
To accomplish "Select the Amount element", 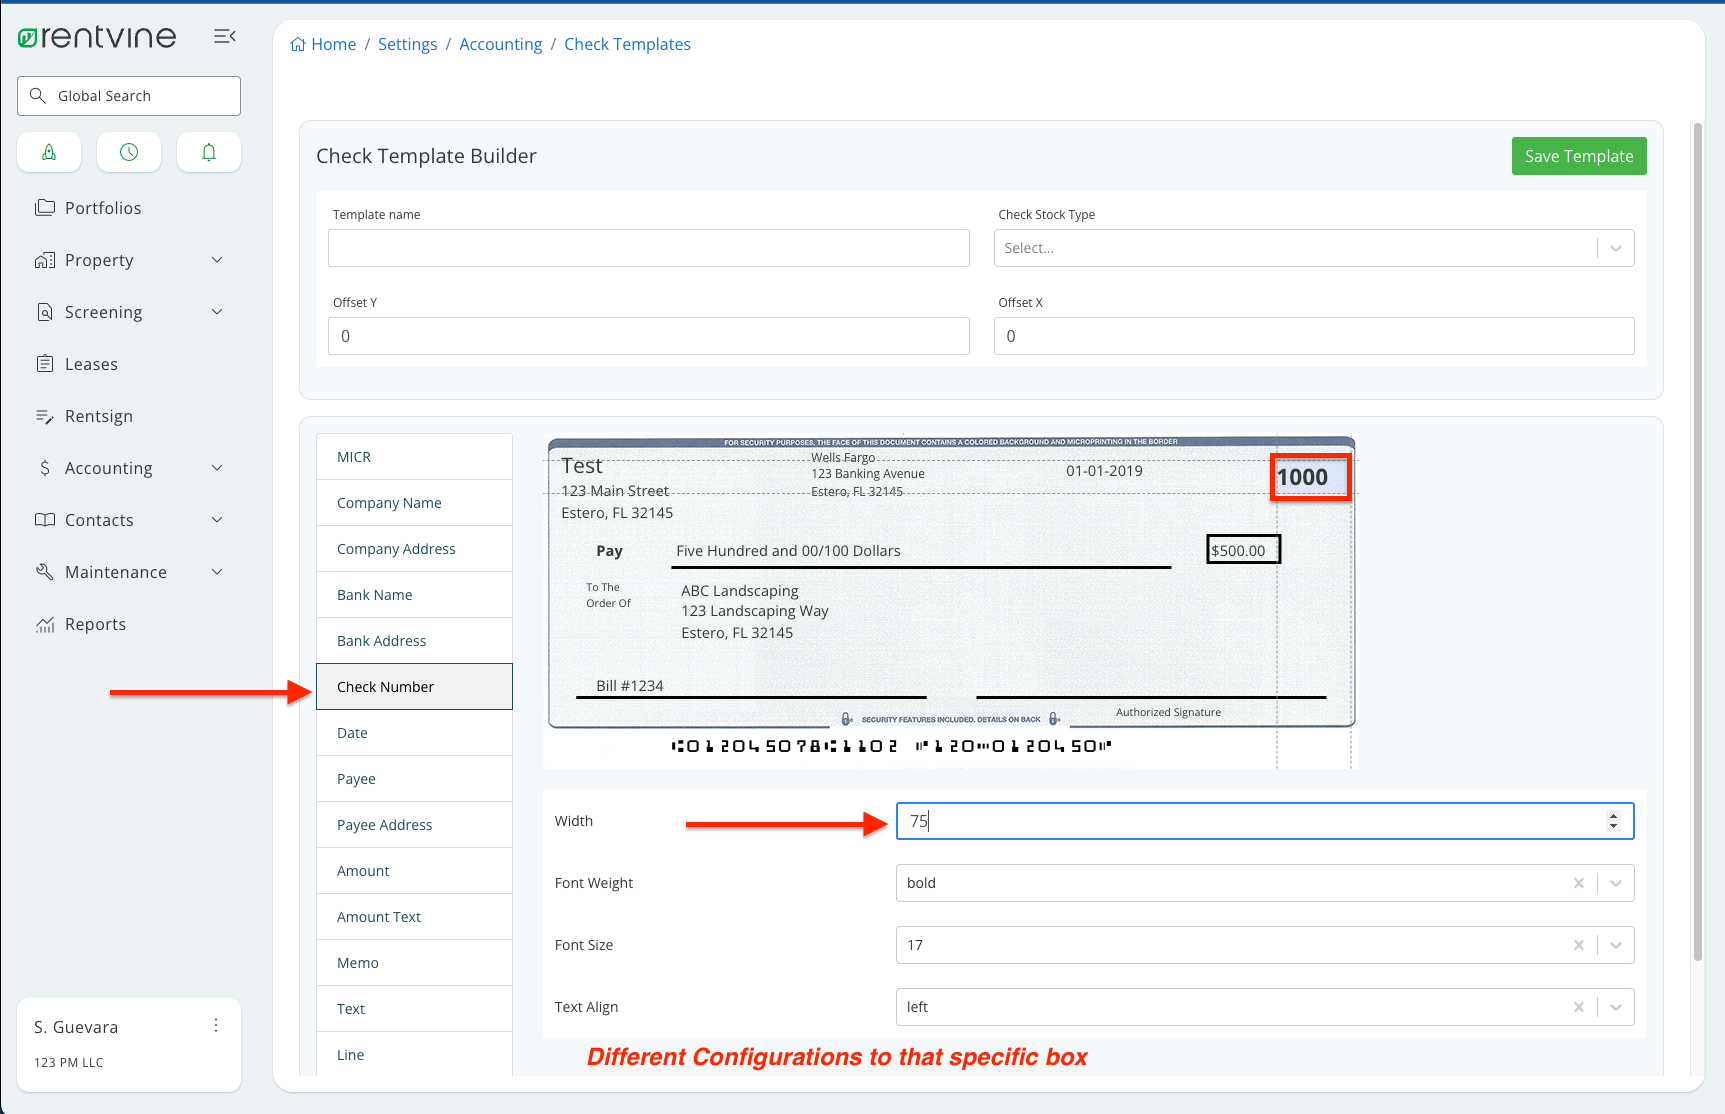I will pyautogui.click(x=414, y=871).
